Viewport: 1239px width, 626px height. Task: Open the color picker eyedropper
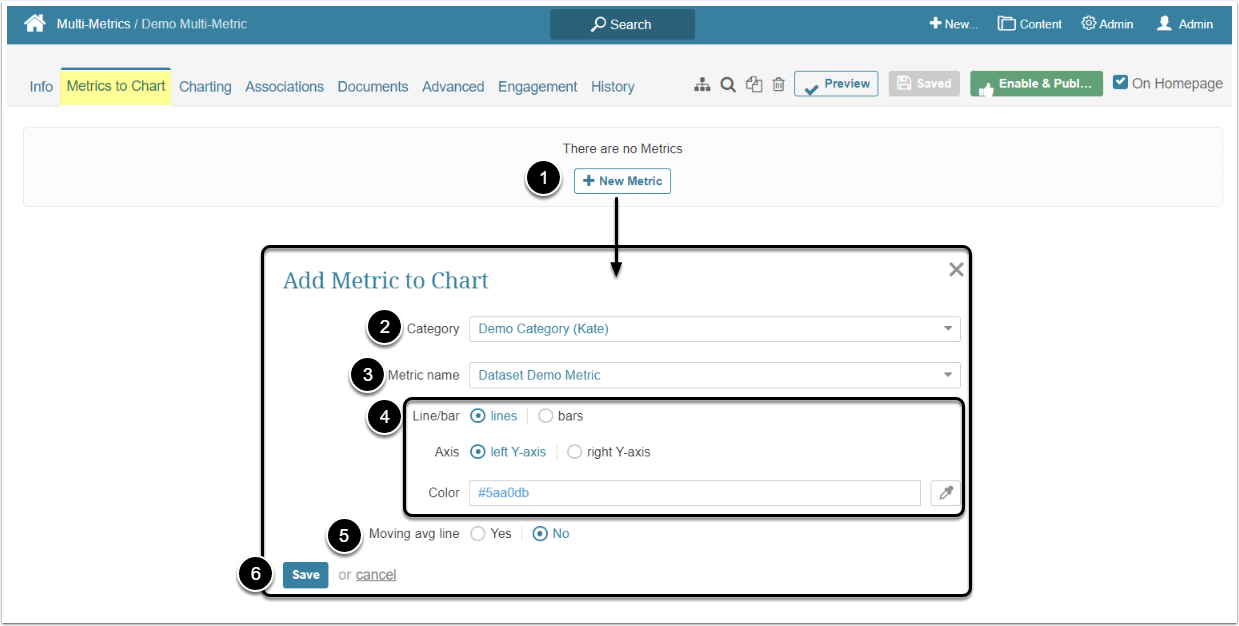pyautogui.click(x=945, y=493)
